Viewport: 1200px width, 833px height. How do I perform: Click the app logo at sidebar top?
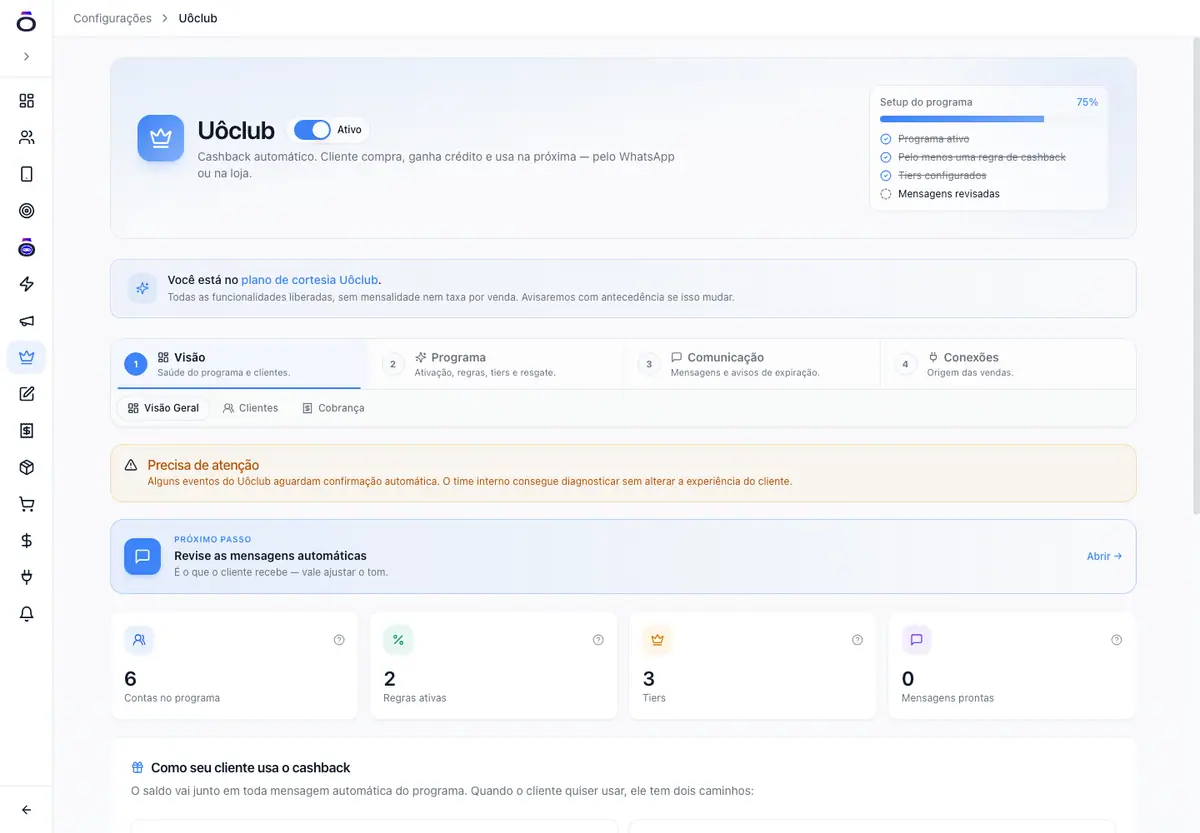(x=27, y=21)
